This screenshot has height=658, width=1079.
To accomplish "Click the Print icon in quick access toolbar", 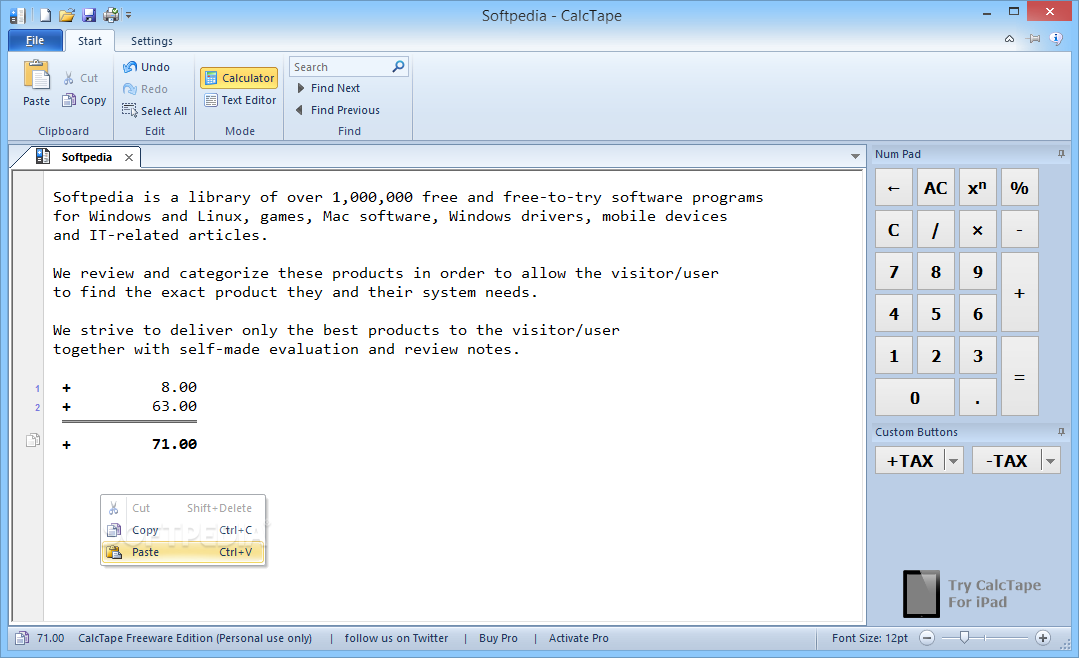I will (111, 14).
